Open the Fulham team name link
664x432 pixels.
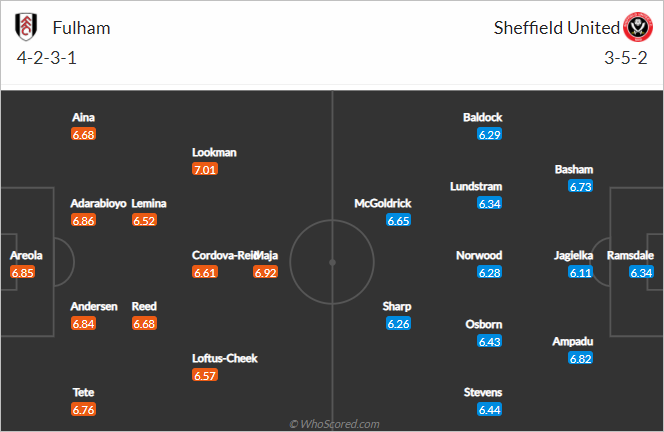pyautogui.click(x=81, y=28)
